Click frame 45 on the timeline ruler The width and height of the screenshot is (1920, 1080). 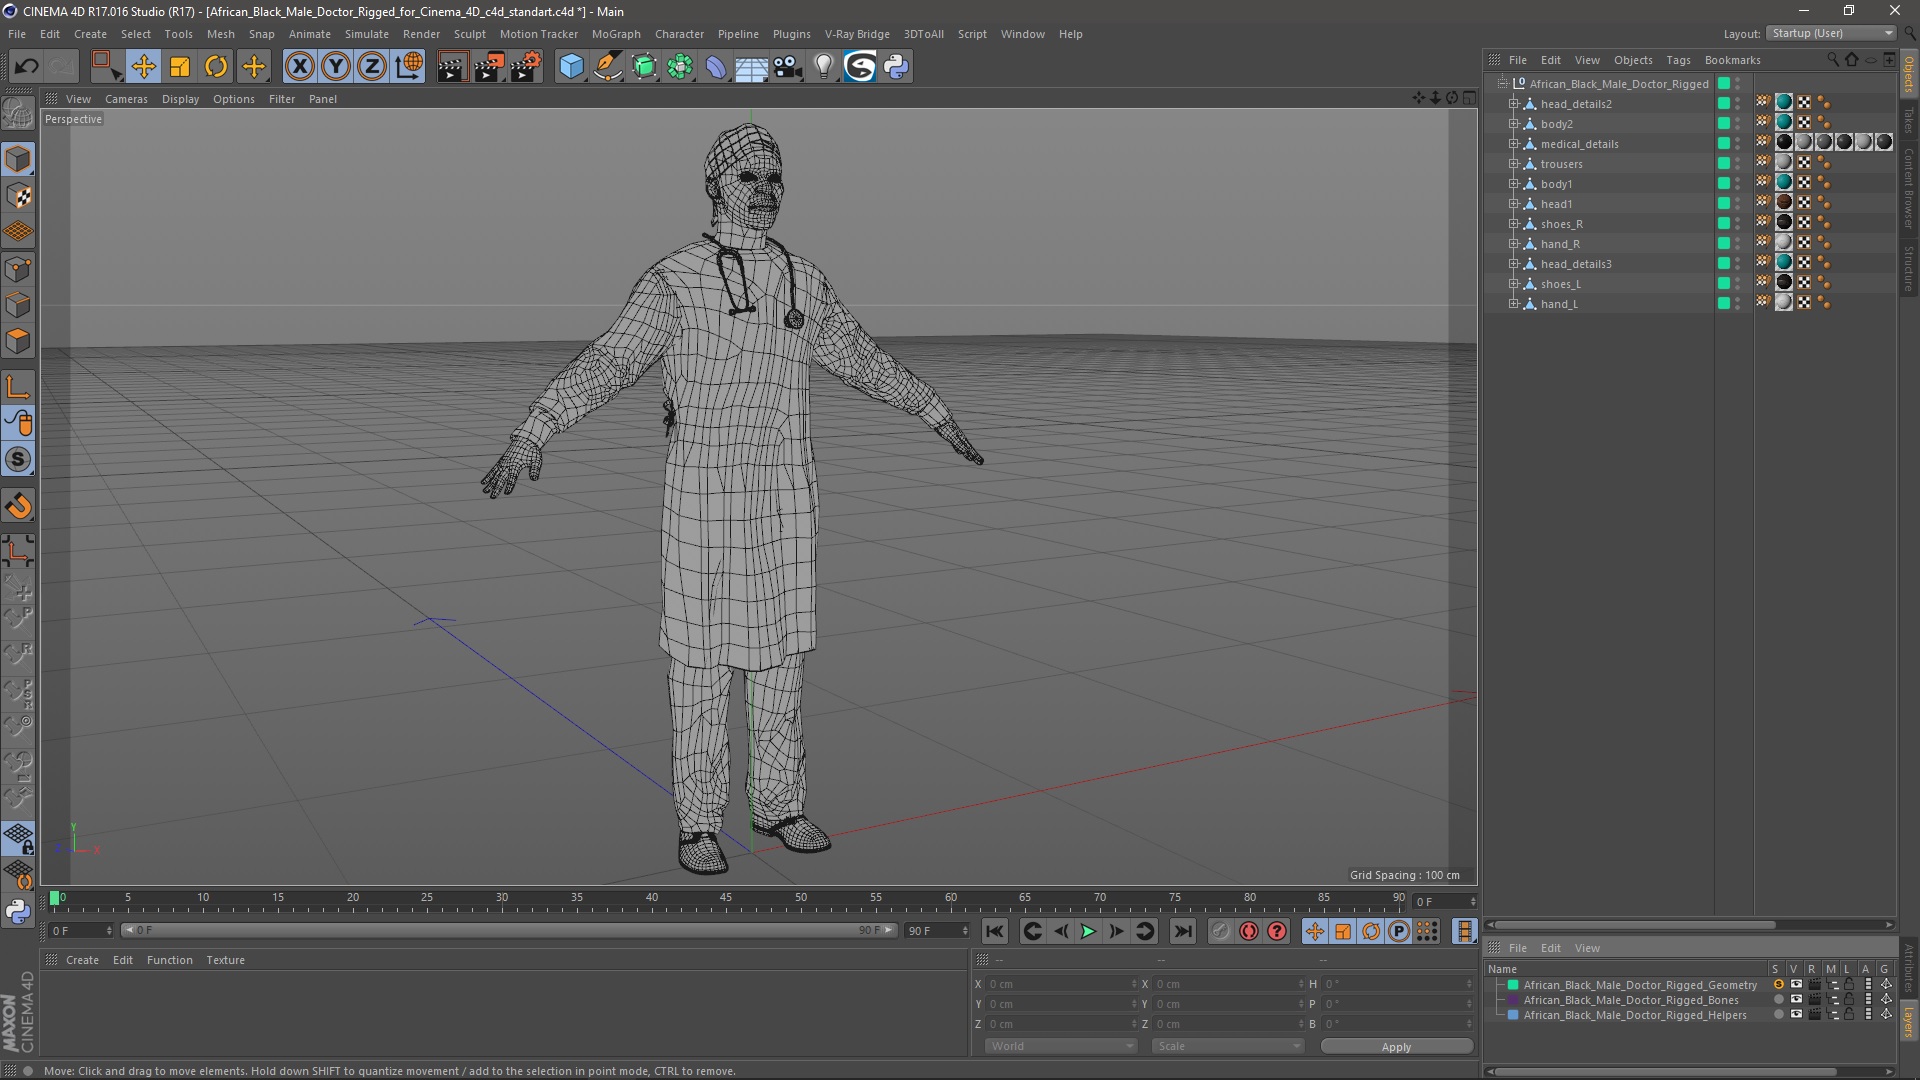coord(725,898)
